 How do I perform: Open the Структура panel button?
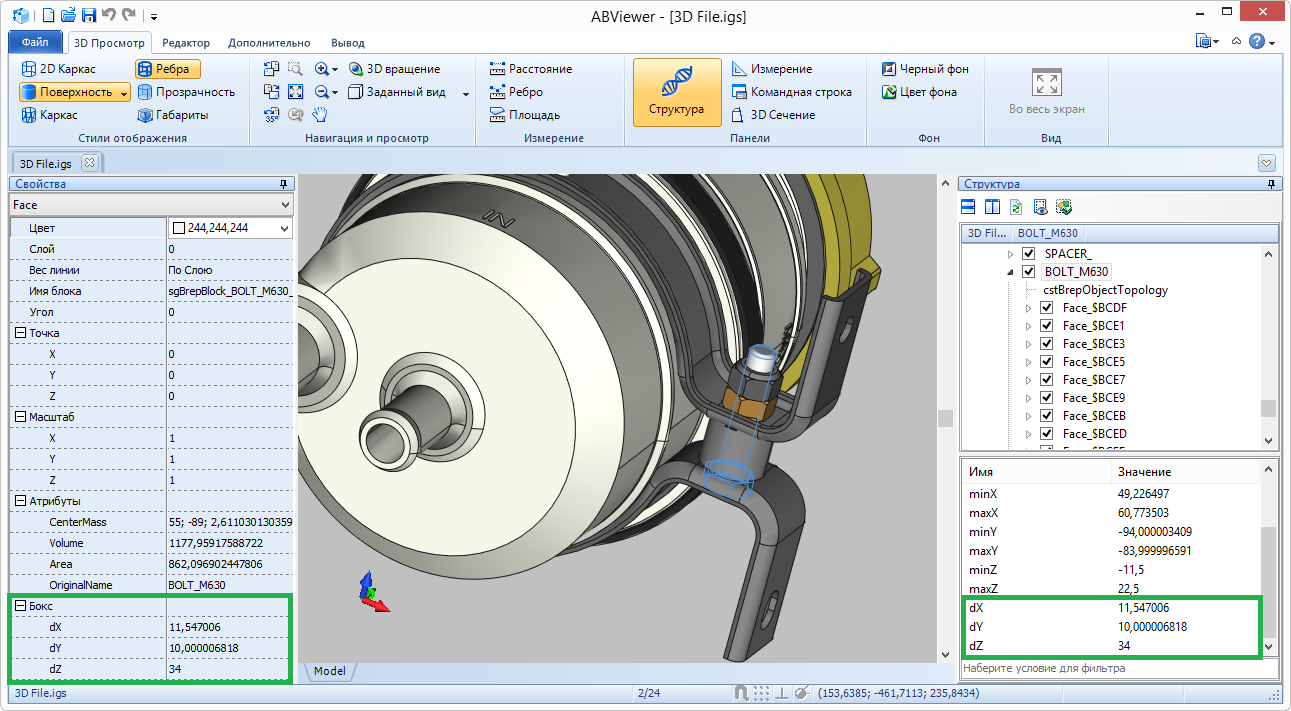coord(676,92)
